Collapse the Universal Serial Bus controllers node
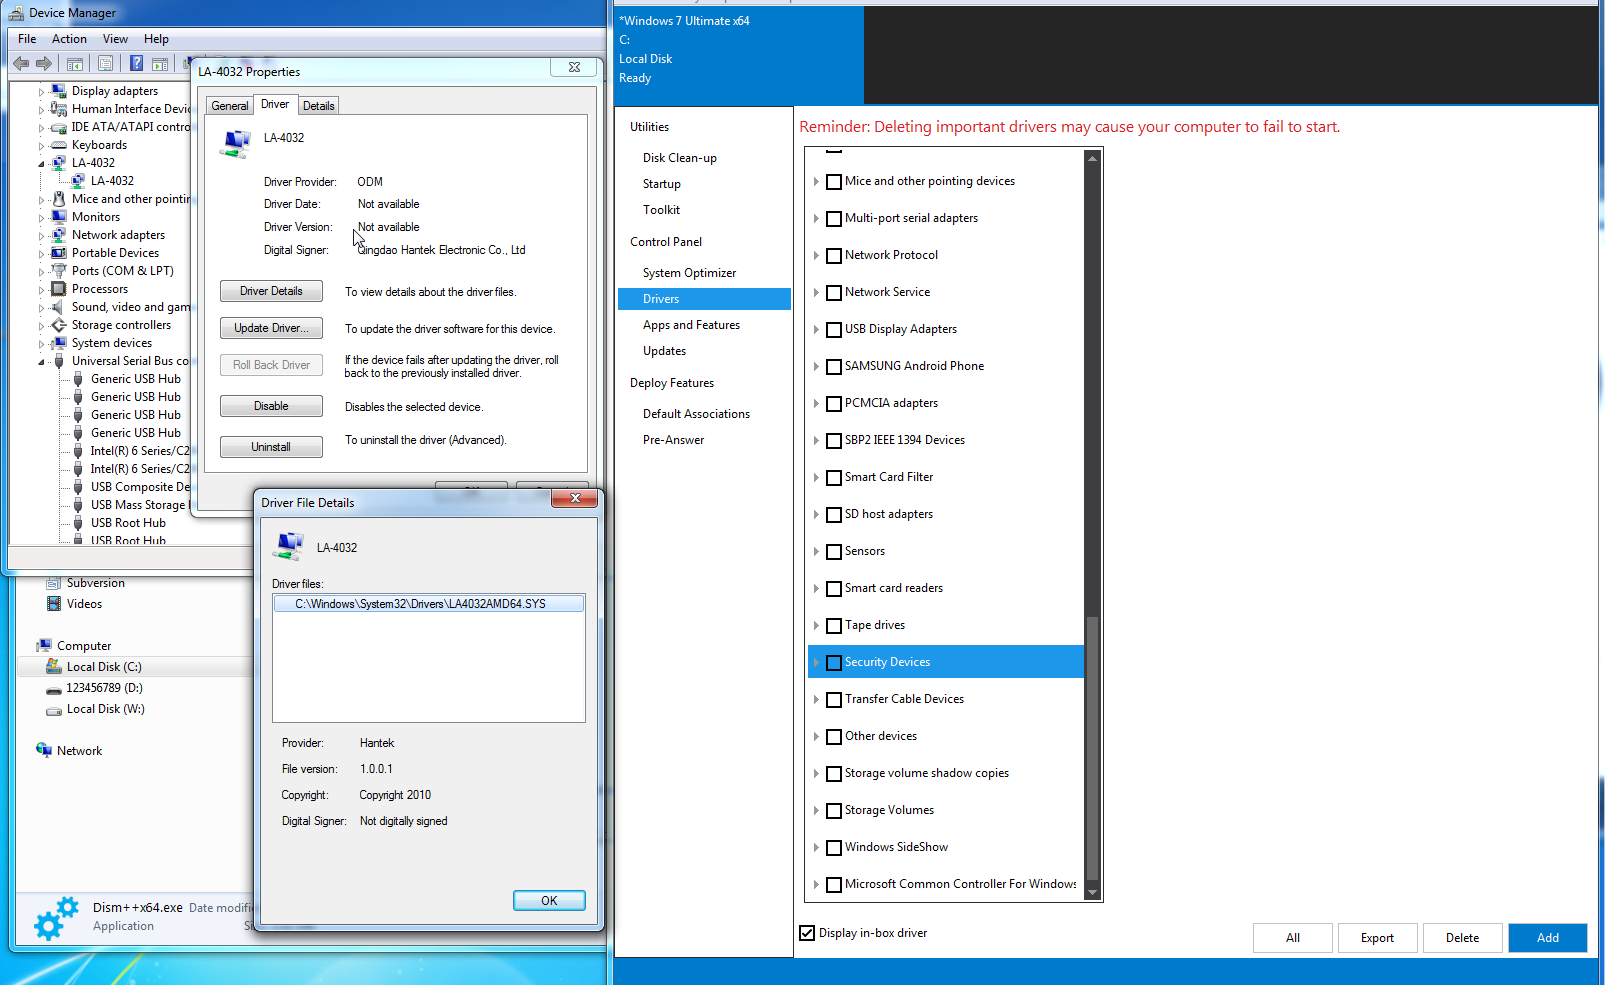1605x985 pixels. pos(41,362)
